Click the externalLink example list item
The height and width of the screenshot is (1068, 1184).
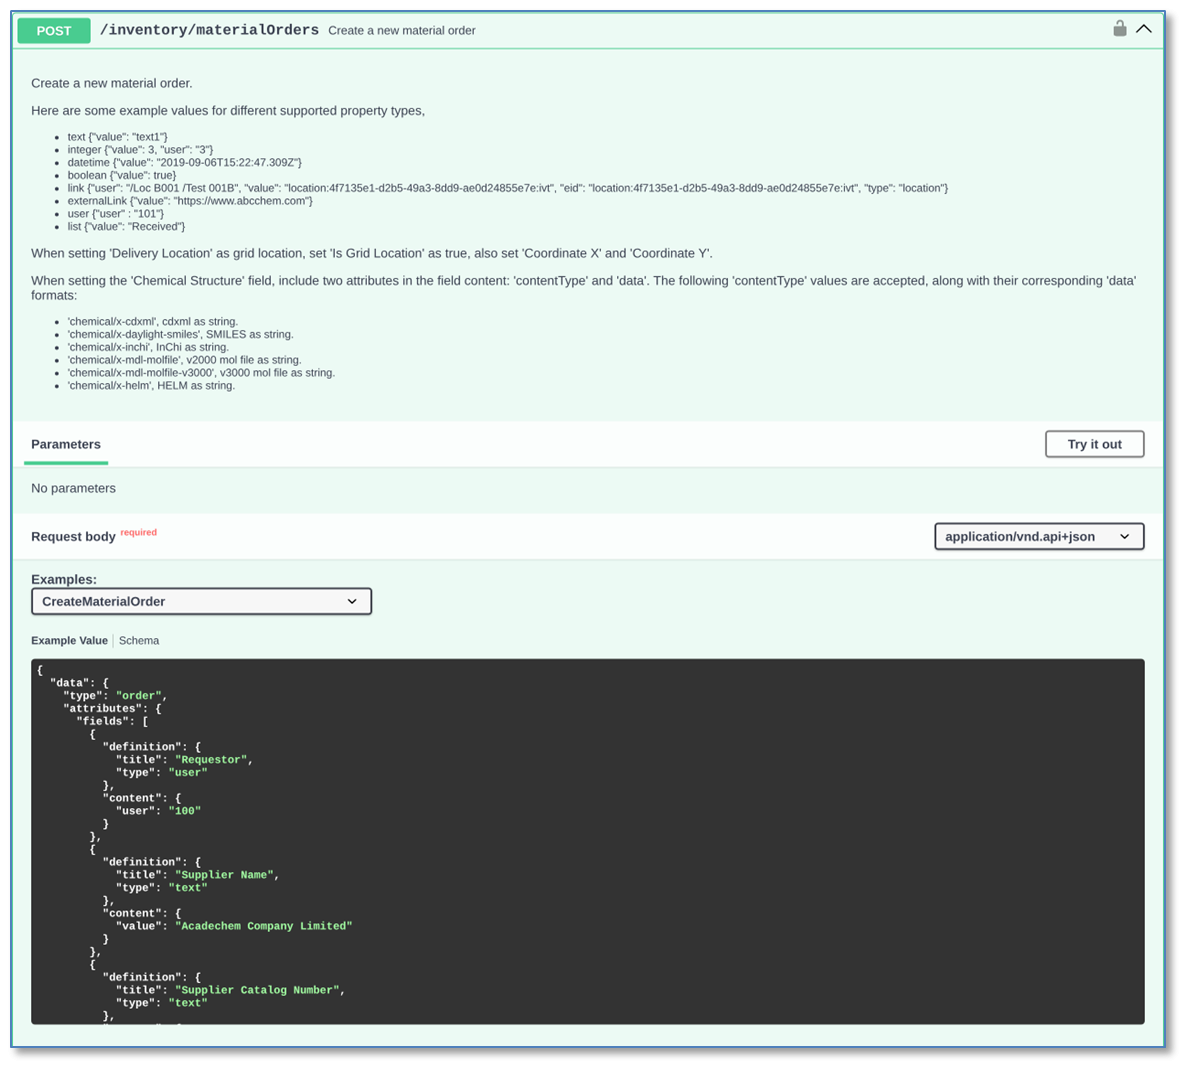pyautogui.click(x=190, y=201)
